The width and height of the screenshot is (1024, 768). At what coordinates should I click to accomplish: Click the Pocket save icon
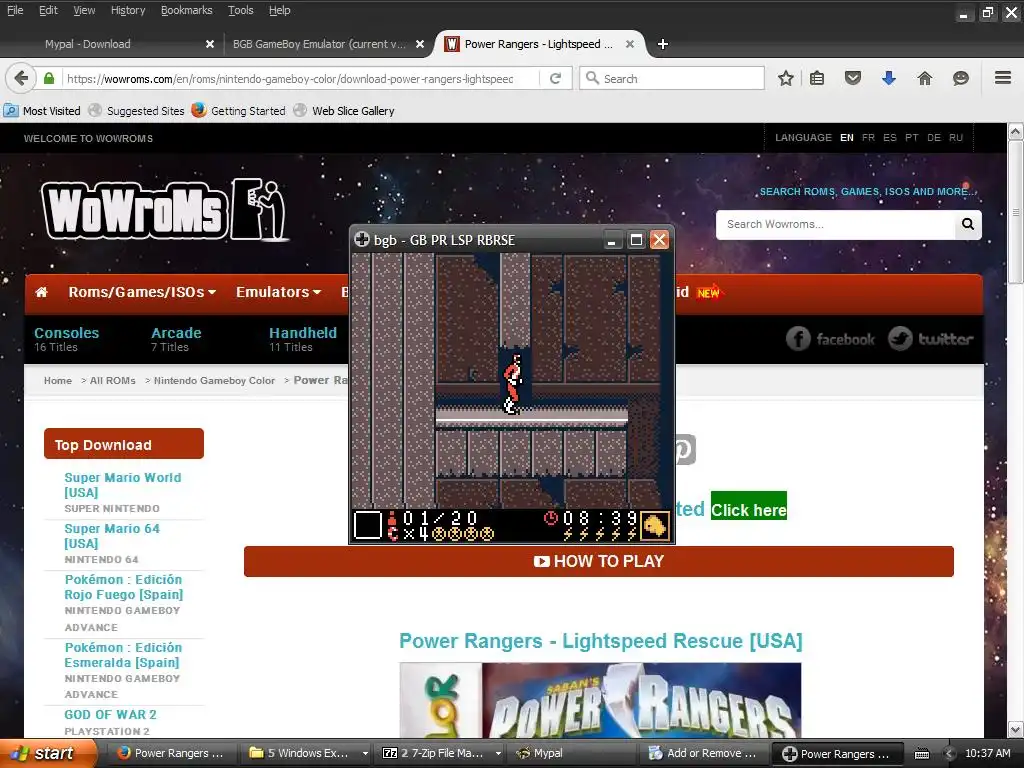pos(853,78)
